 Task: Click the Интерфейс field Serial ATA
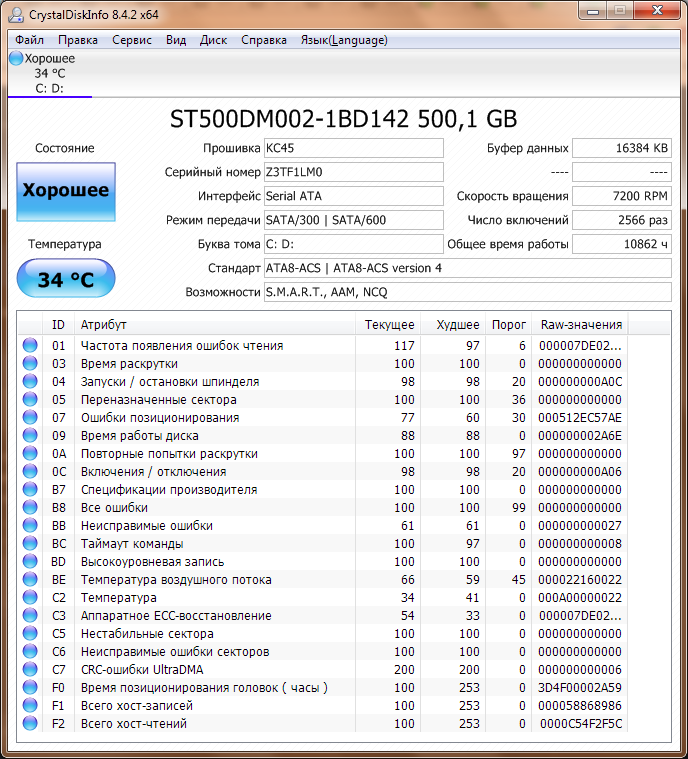click(x=353, y=196)
